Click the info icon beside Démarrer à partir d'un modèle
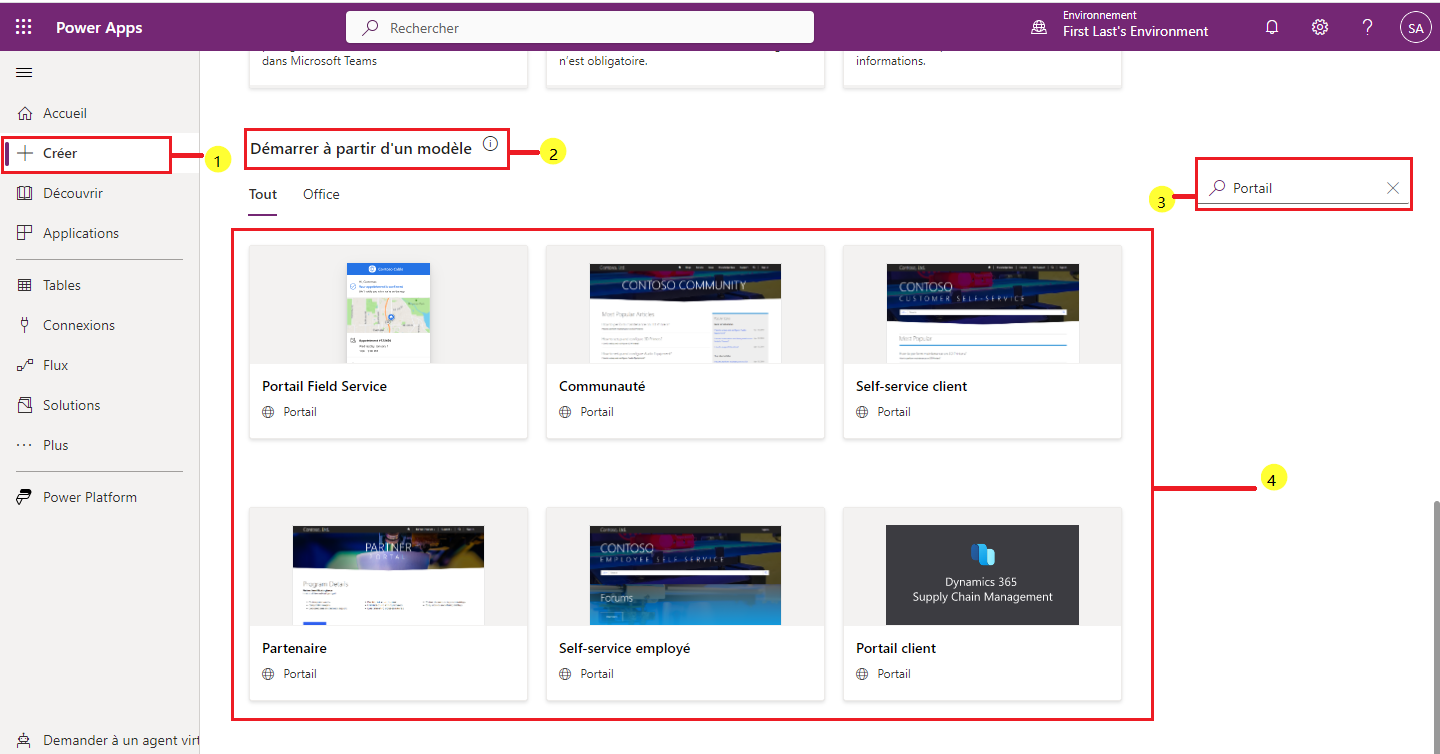 coord(490,144)
